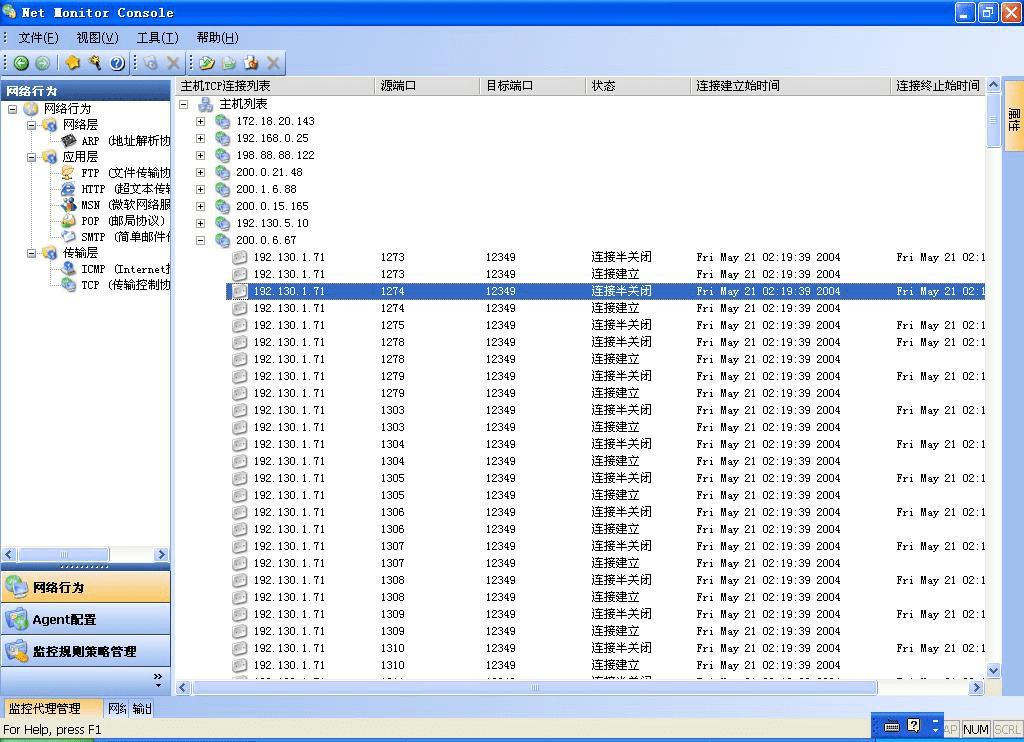Open the 视图(V) menu
The height and width of the screenshot is (742, 1024).
point(97,38)
